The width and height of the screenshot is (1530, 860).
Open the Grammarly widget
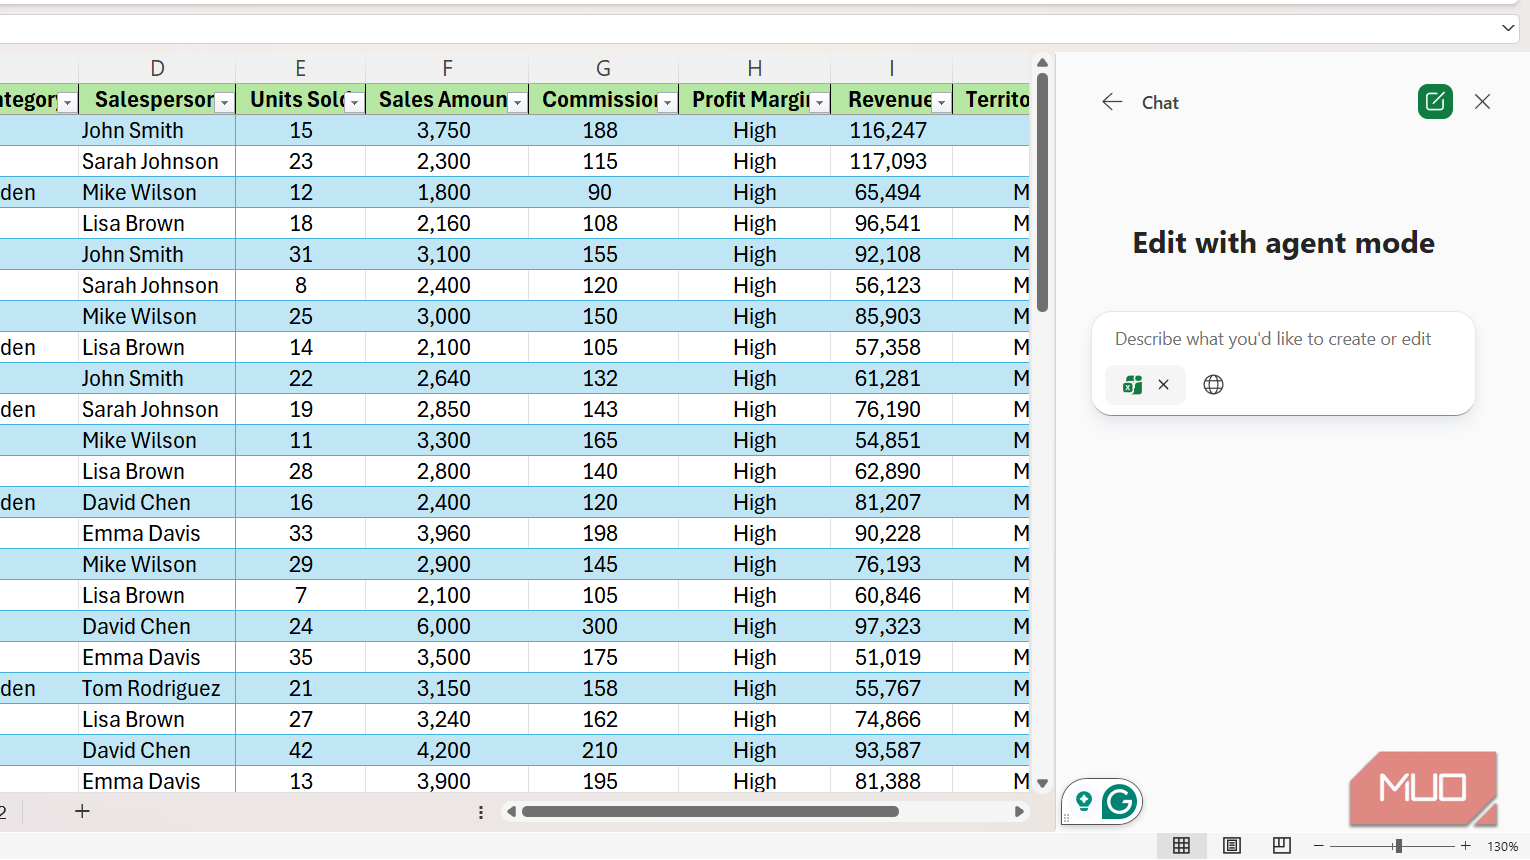click(1119, 801)
